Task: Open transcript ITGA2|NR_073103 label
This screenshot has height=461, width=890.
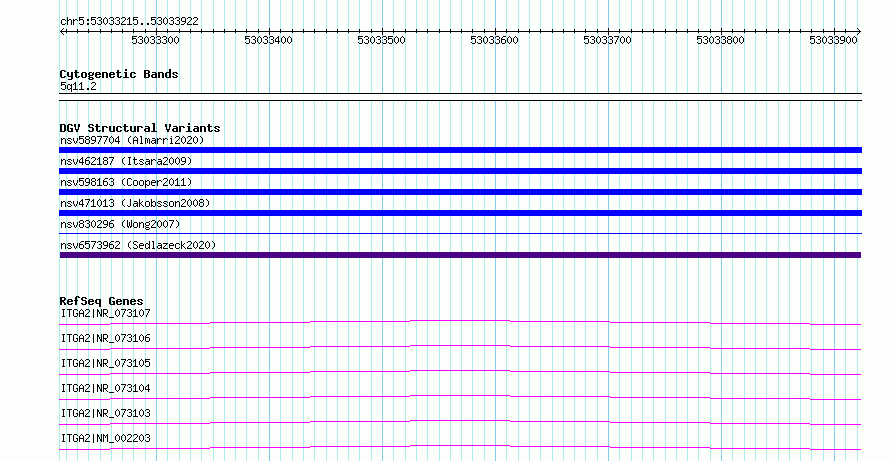Action: [x=106, y=413]
